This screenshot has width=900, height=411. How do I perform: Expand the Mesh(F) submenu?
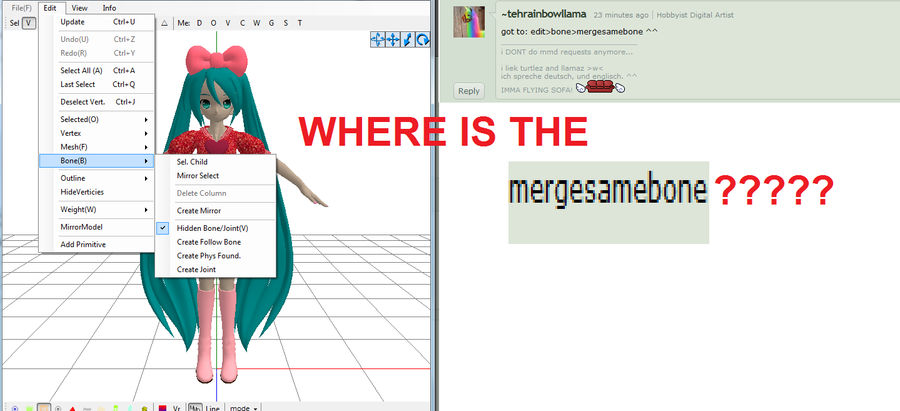click(96, 147)
